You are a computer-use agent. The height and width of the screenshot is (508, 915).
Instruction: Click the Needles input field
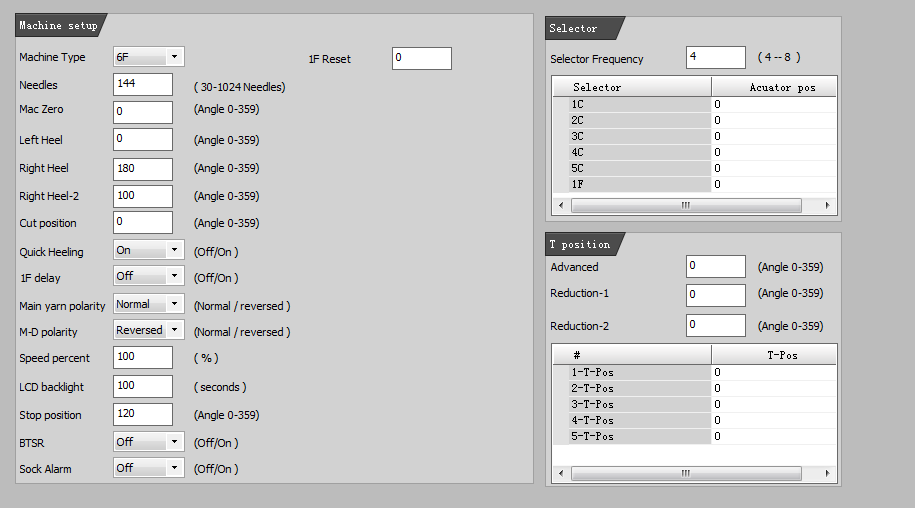coord(143,84)
